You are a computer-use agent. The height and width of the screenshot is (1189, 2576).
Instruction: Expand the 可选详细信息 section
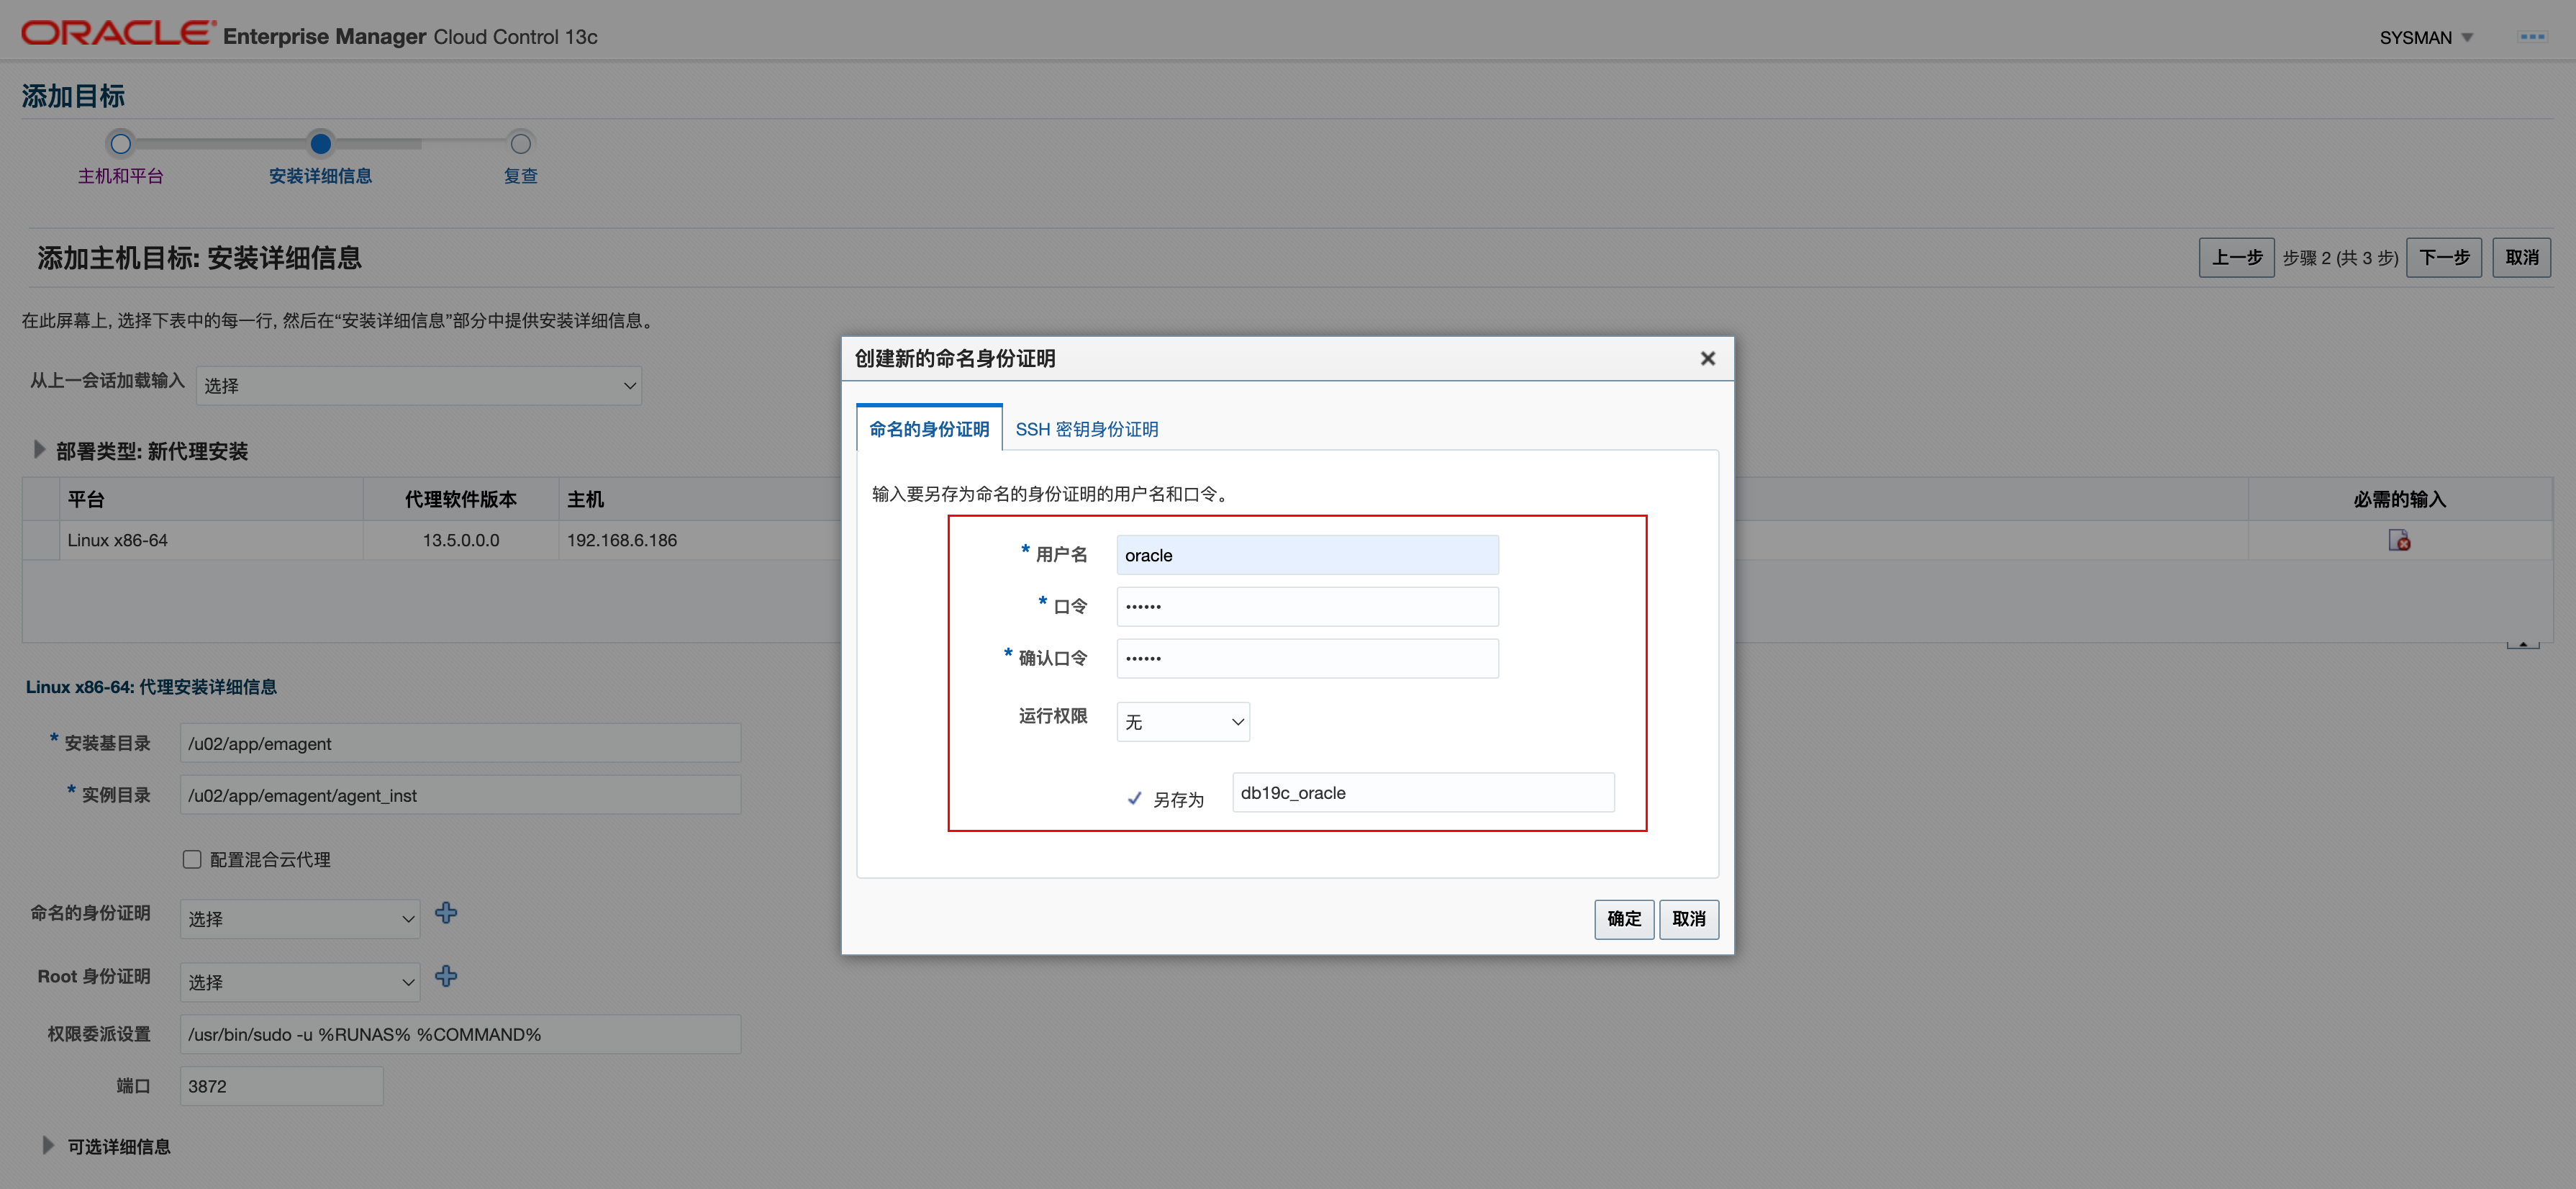point(48,1146)
